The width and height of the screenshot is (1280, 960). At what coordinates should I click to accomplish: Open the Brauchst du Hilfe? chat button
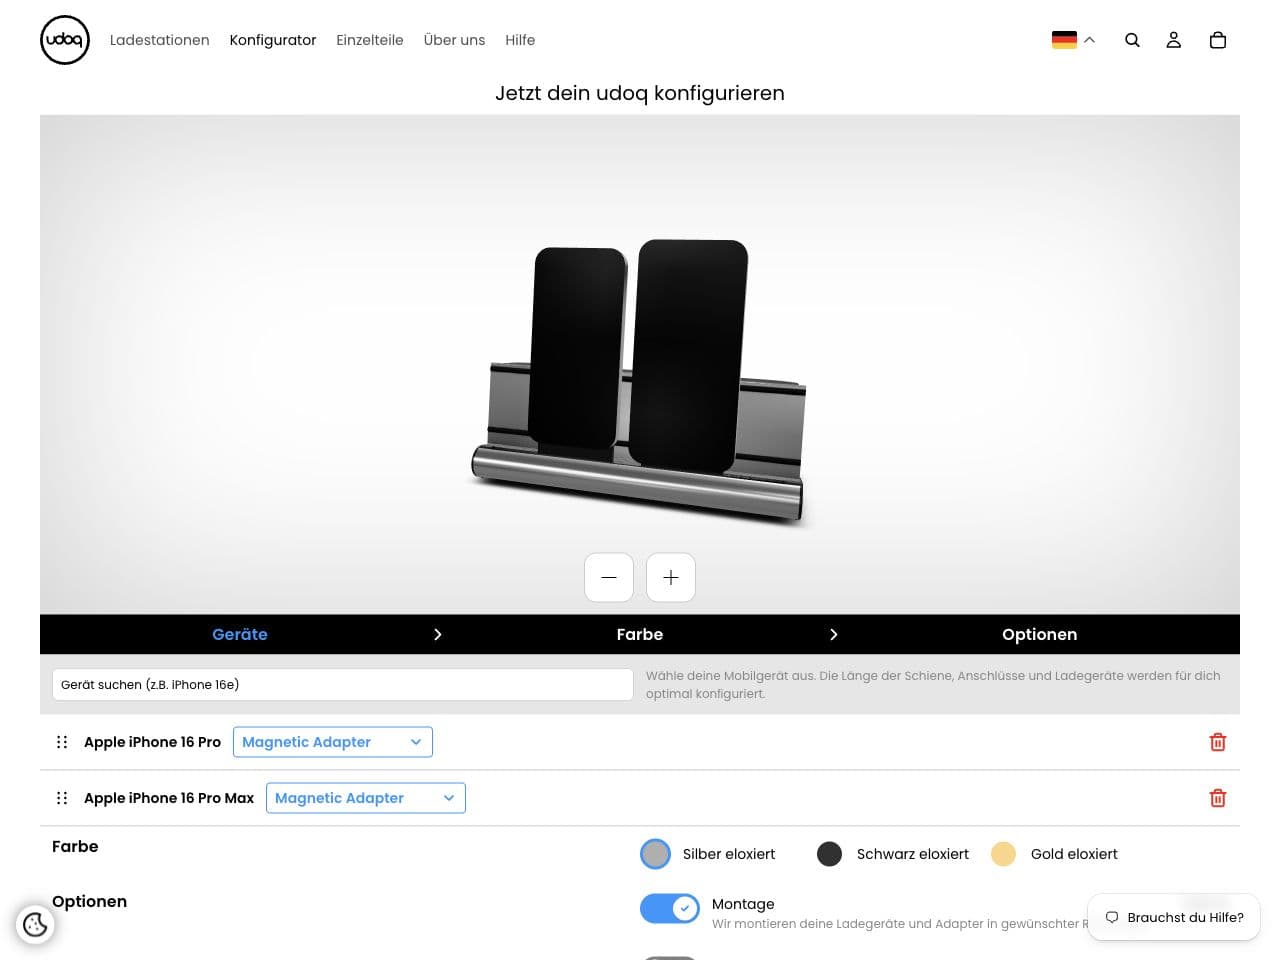[1174, 917]
